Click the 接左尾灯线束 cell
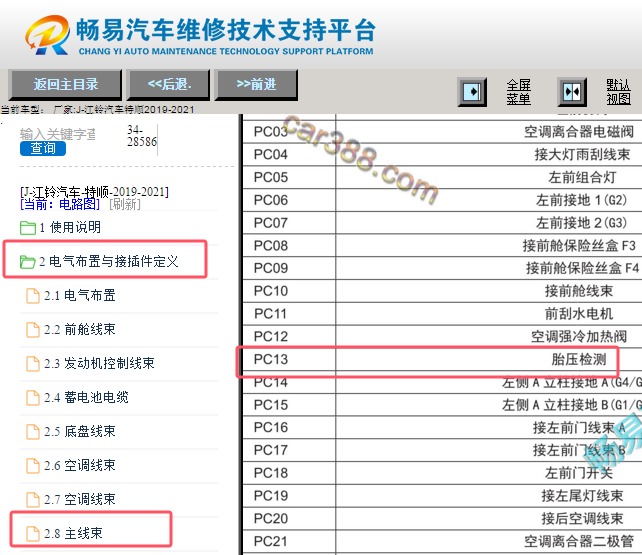Screen dimensions: 642x555 [582, 496]
